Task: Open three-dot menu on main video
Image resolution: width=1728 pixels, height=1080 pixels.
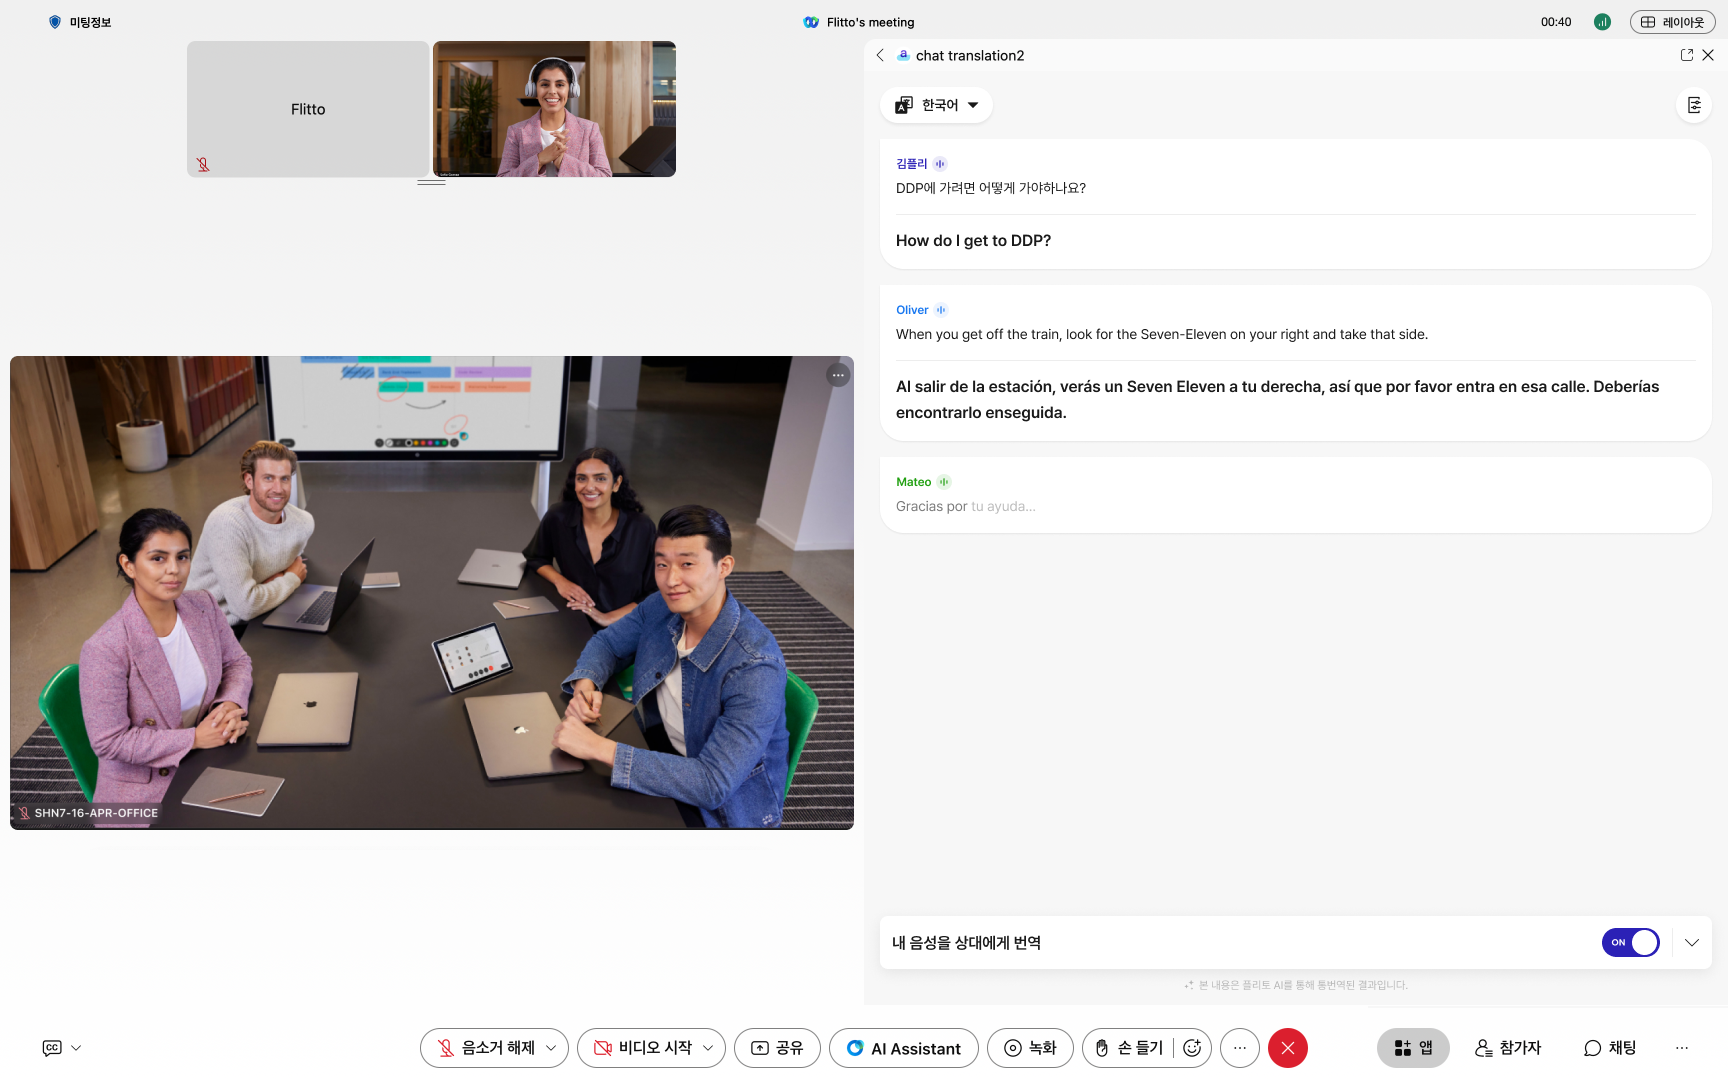Action: [x=838, y=375]
